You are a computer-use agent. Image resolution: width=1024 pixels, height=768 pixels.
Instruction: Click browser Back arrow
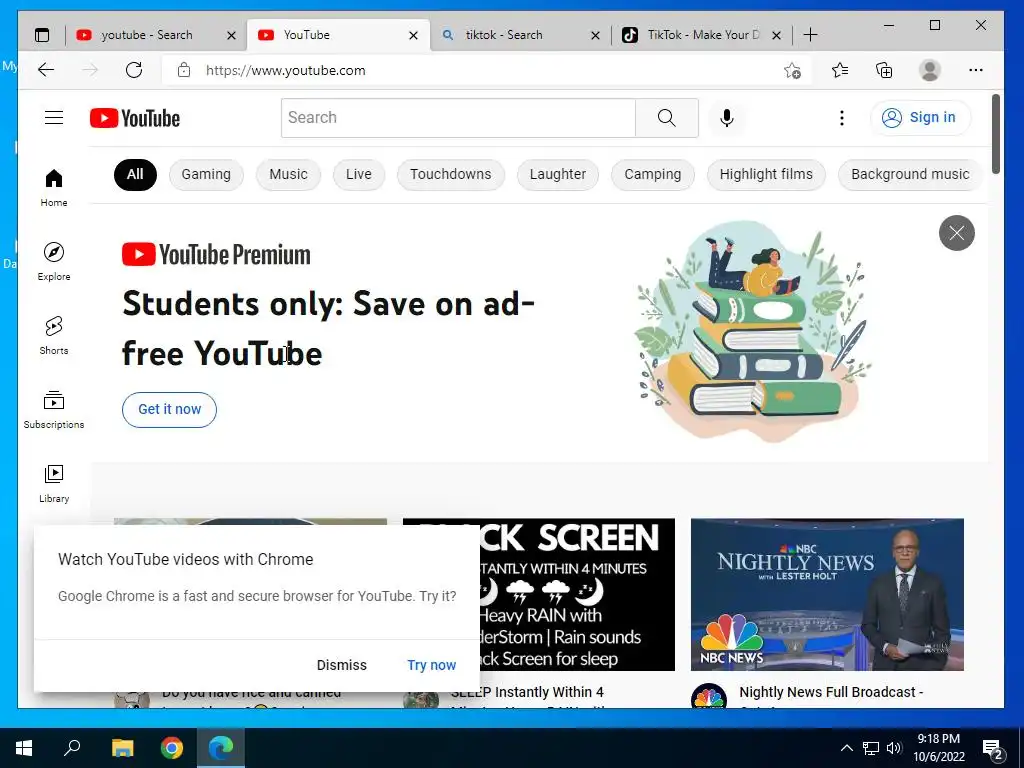[46, 70]
